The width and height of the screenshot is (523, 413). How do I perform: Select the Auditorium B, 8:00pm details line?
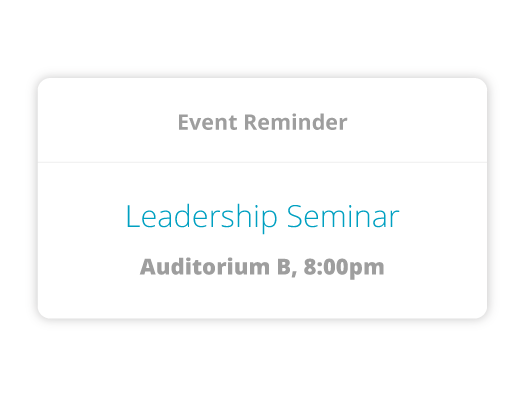pos(262,267)
